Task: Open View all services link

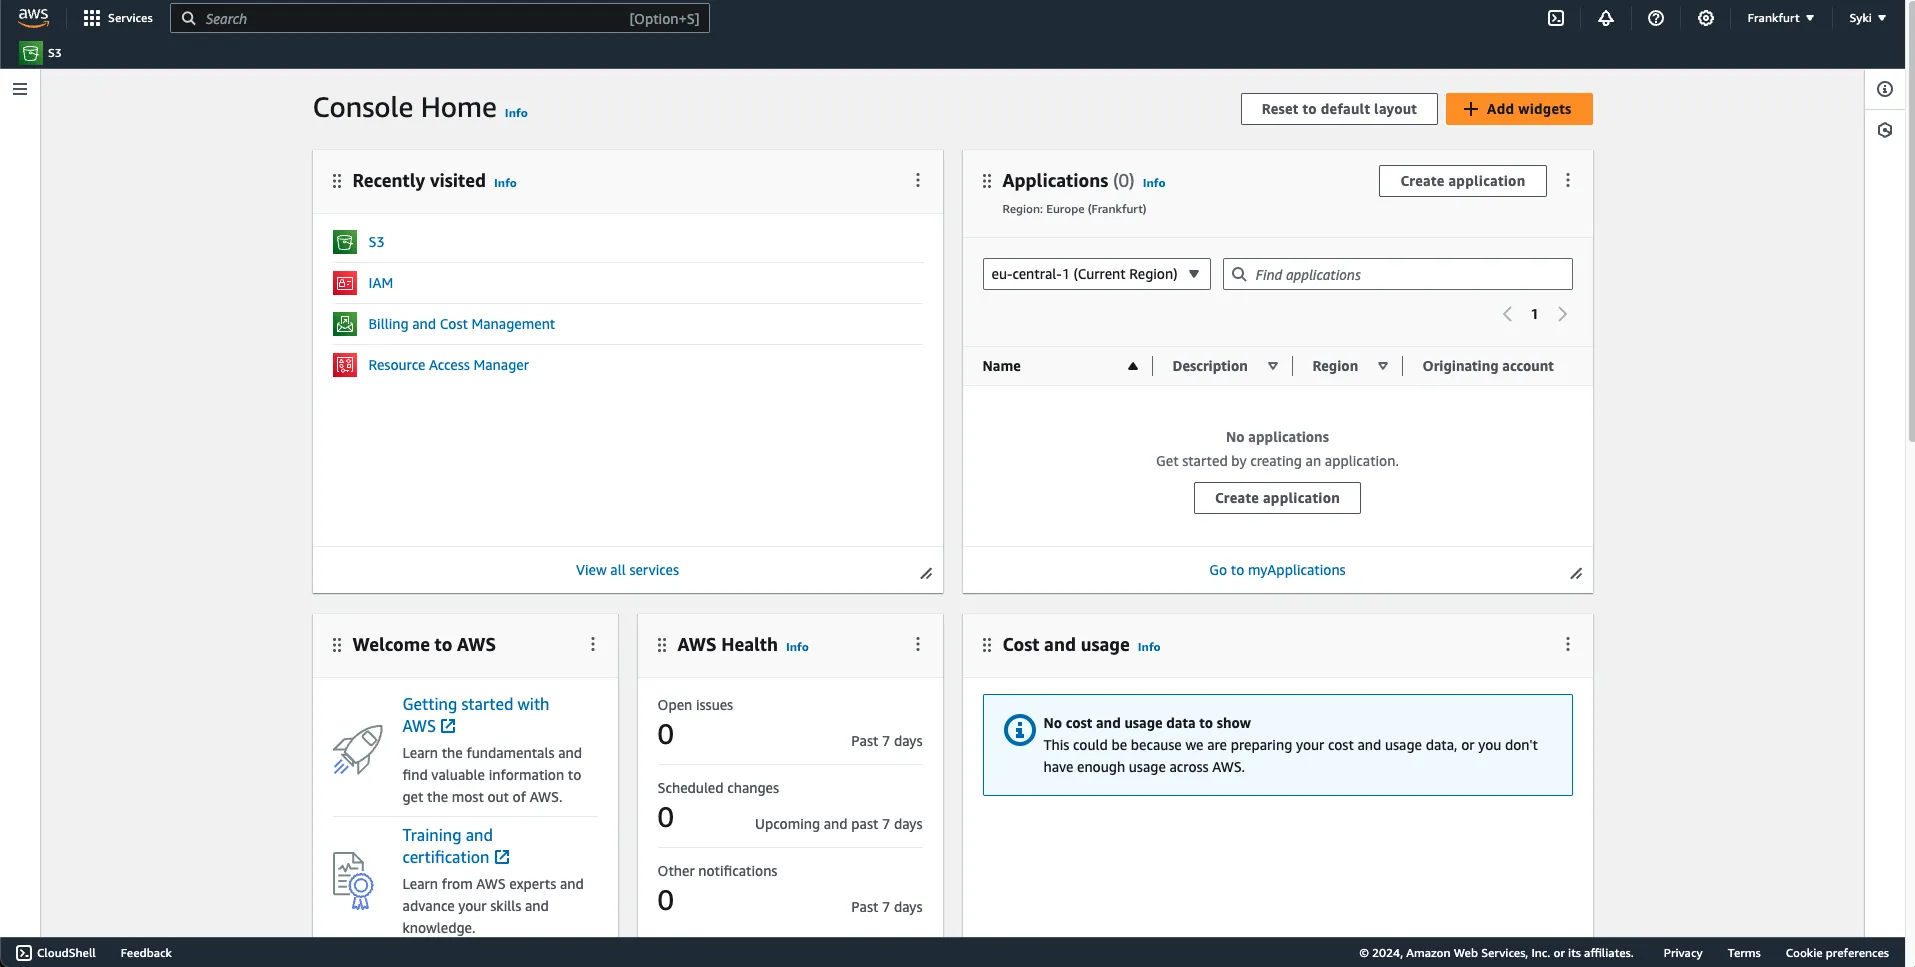Action: click(x=627, y=570)
